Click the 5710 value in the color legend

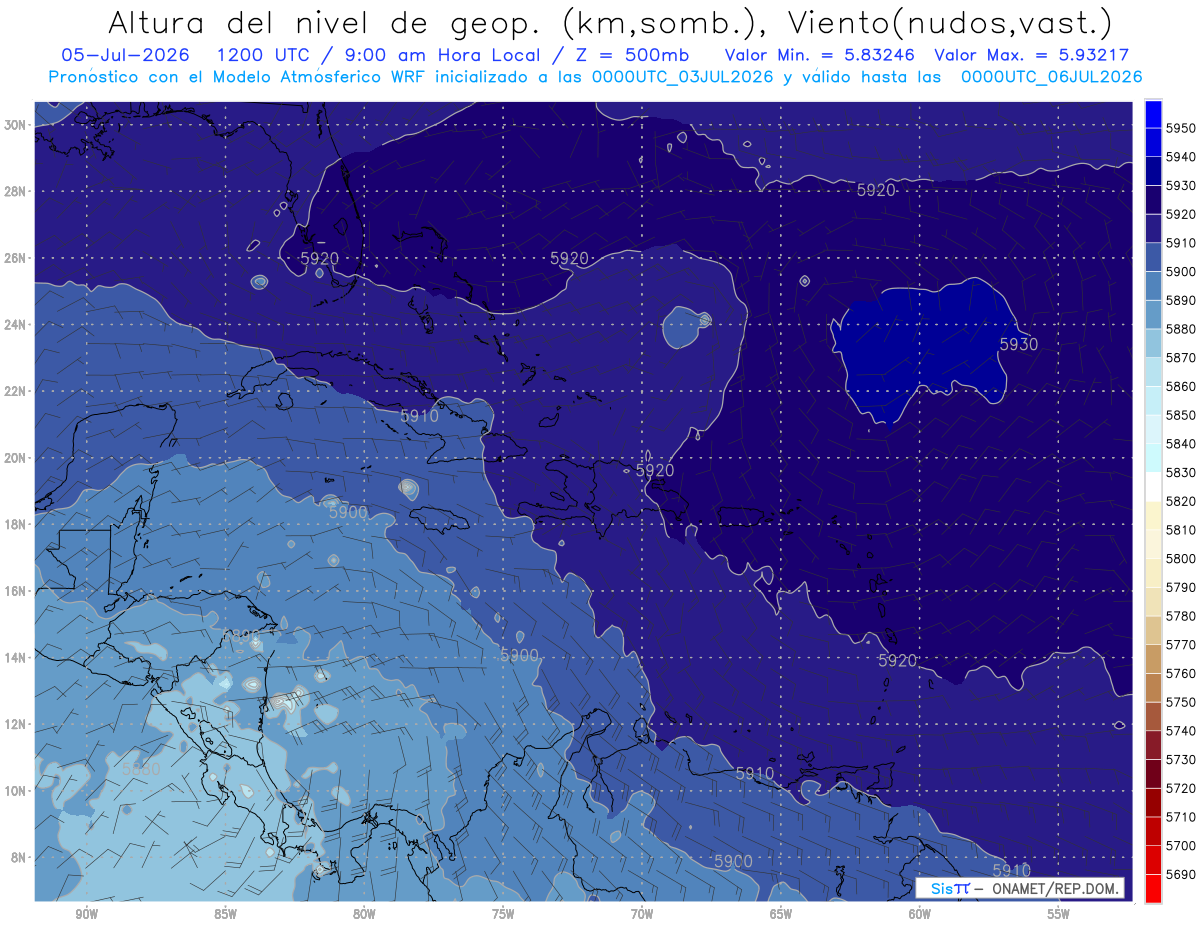point(1180,817)
